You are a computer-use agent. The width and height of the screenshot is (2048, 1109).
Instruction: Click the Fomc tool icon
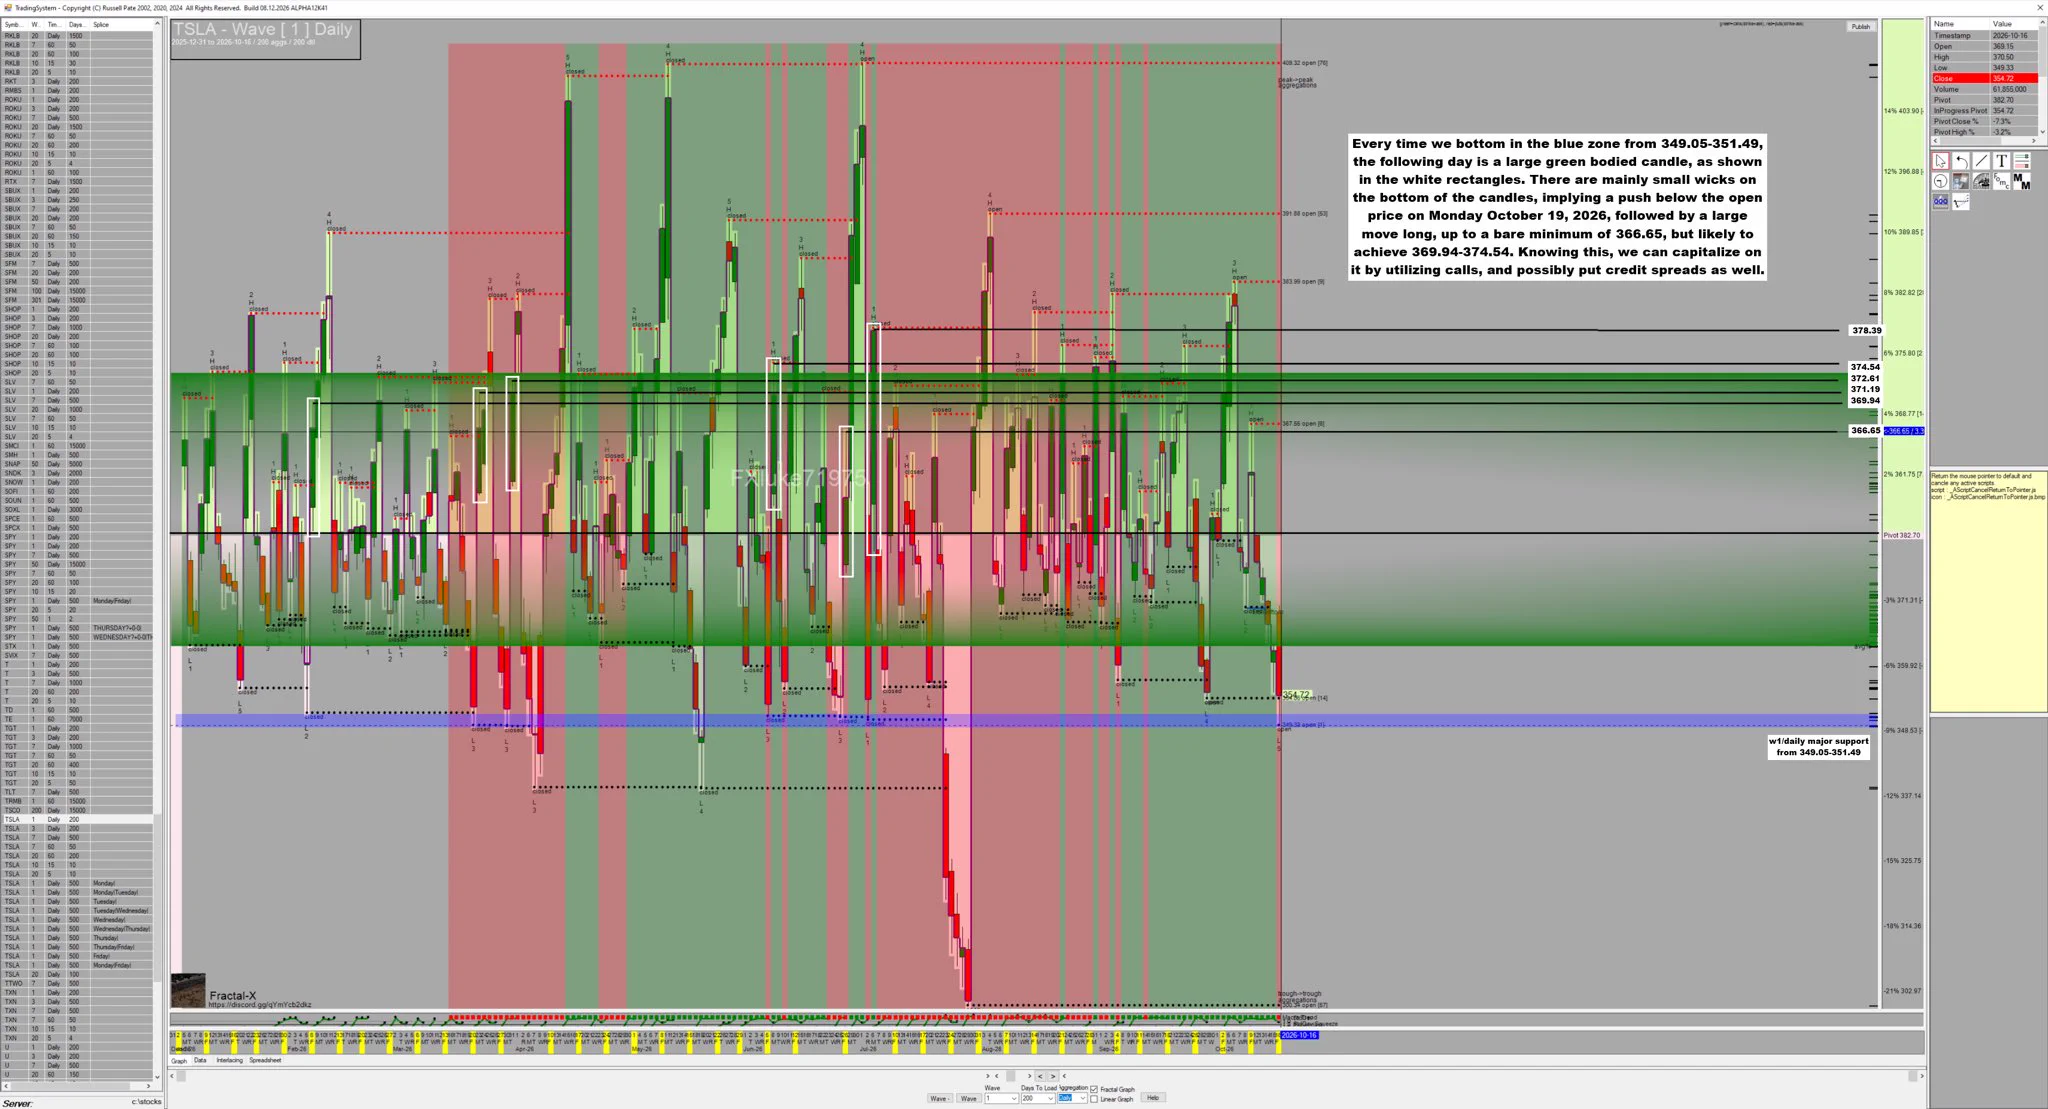(x=2001, y=181)
